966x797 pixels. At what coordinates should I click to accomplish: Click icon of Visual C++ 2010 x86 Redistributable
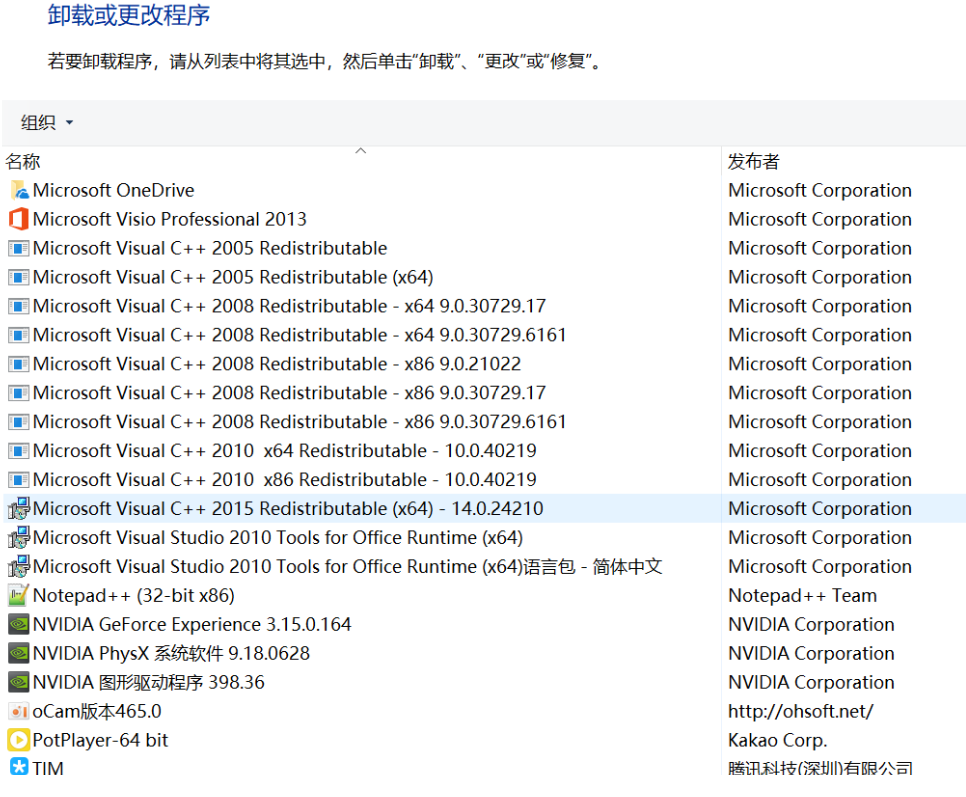[x=18, y=480]
